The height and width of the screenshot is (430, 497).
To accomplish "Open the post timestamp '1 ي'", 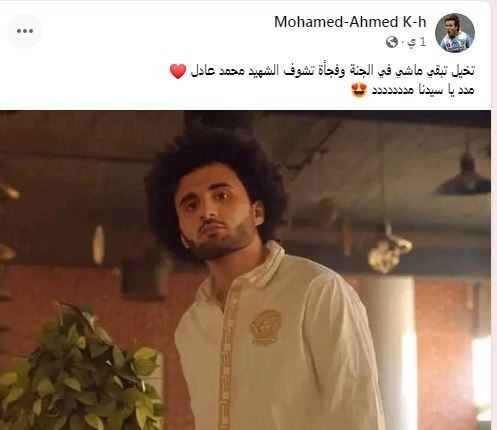I will (x=418, y=42).
